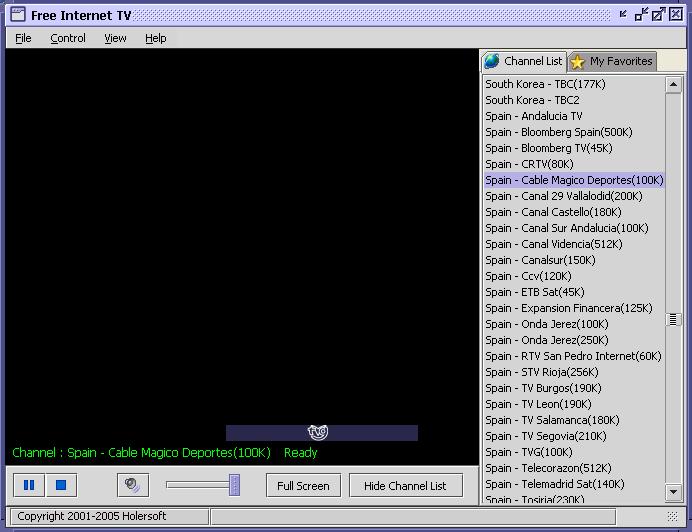Click the globe icon on Channel List tab
Screen dimensions: 692x532
click(x=492, y=61)
